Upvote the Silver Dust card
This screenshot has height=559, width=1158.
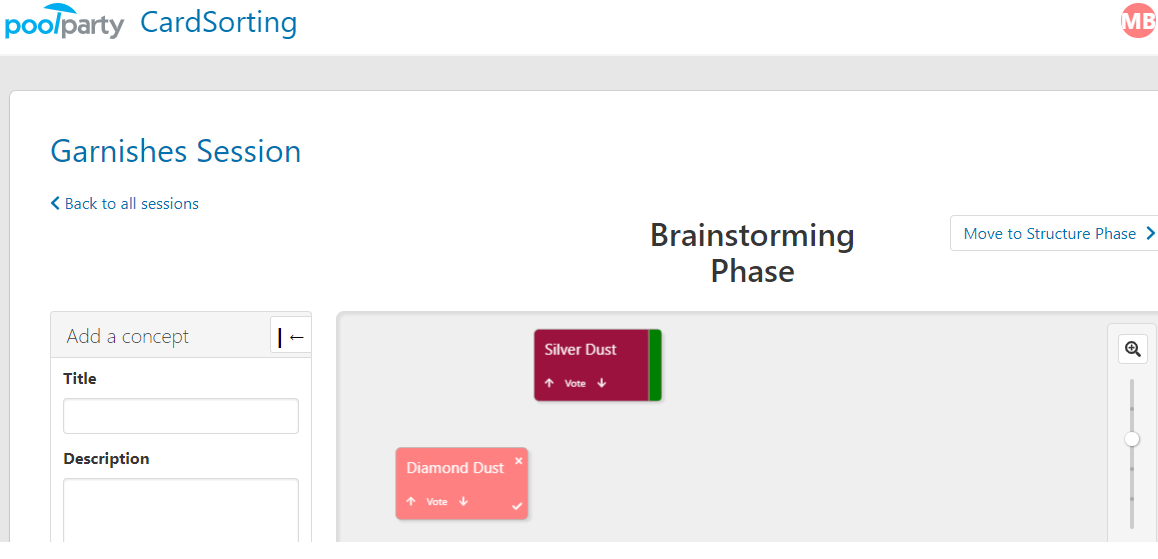point(549,383)
